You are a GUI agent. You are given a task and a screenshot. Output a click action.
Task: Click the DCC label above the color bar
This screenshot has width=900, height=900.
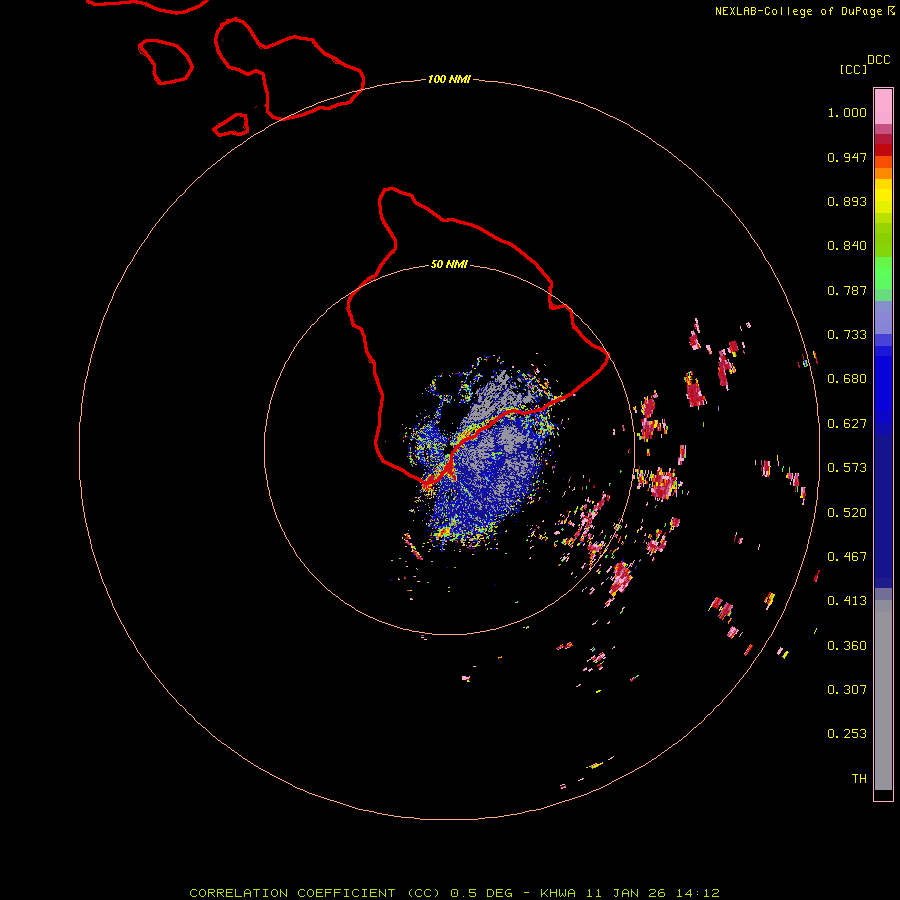[x=879, y=60]
